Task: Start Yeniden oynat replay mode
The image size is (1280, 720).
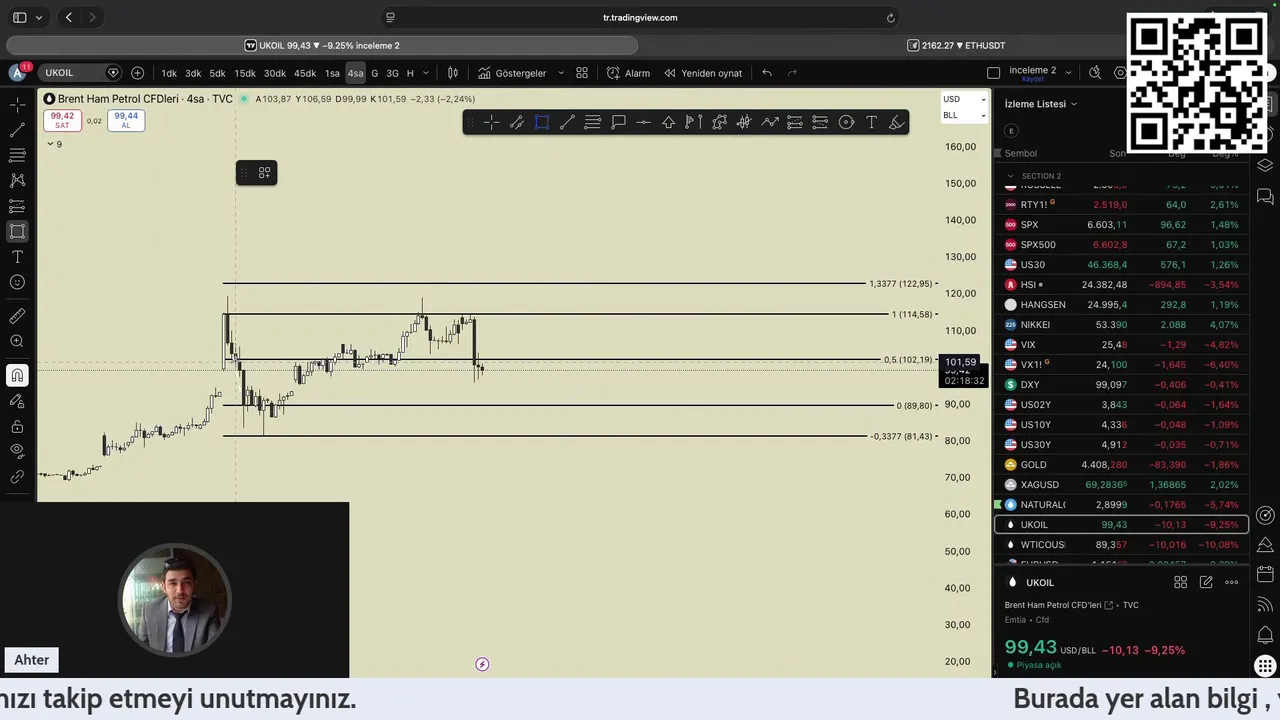Action: (x=703, y=73)
